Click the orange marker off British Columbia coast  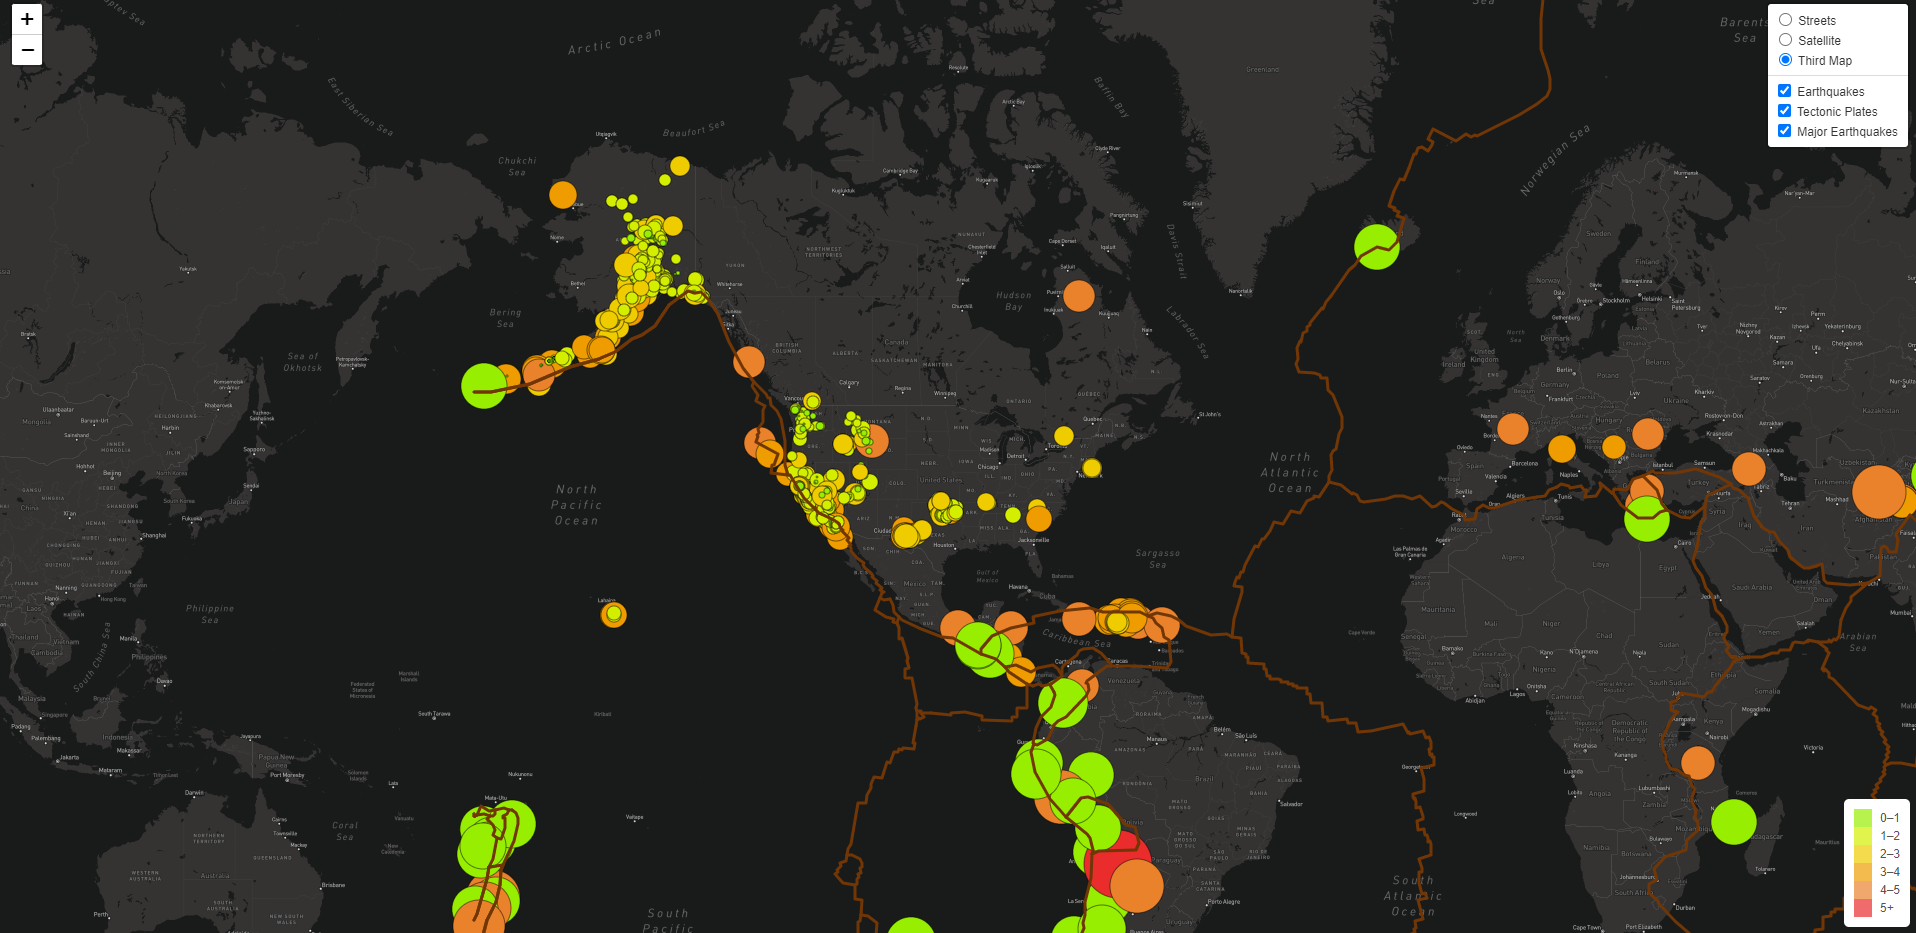pyautogui.click(x=749, y=361)
